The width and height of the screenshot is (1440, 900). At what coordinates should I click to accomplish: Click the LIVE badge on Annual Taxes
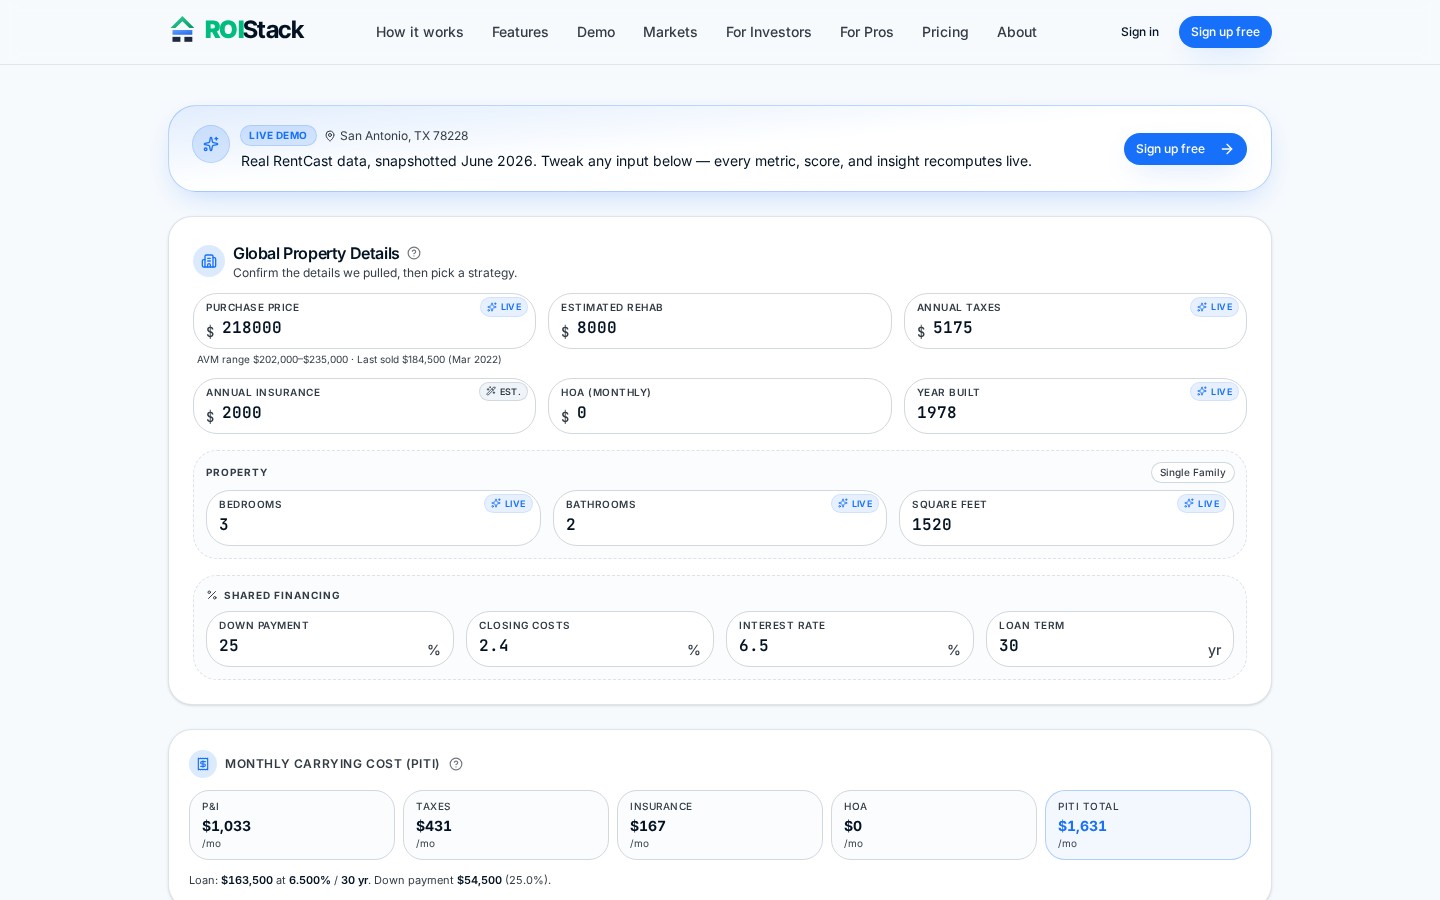[x=1215, y=307]
